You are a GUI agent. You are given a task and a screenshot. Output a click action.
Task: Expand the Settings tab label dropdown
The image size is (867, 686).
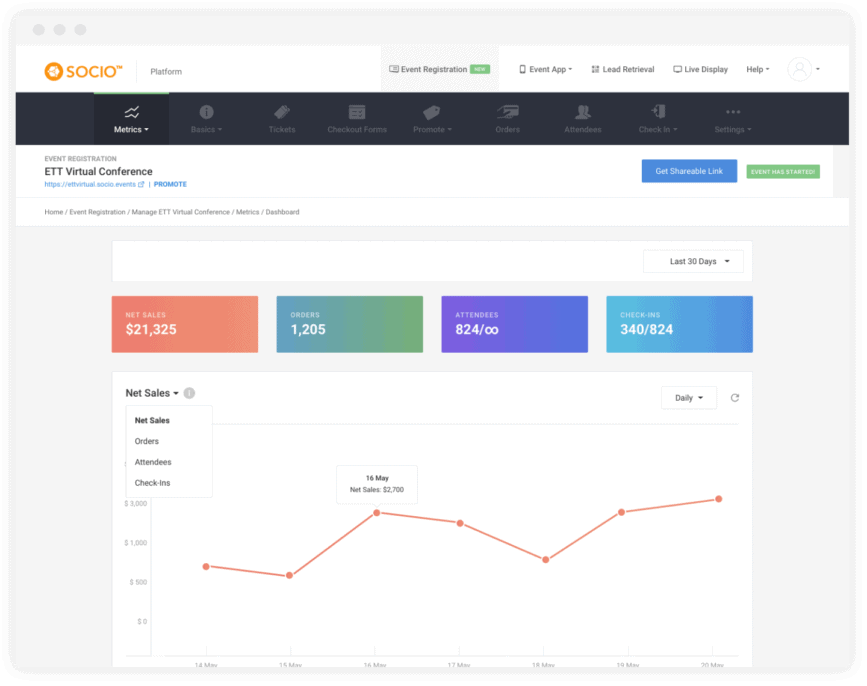733,129
